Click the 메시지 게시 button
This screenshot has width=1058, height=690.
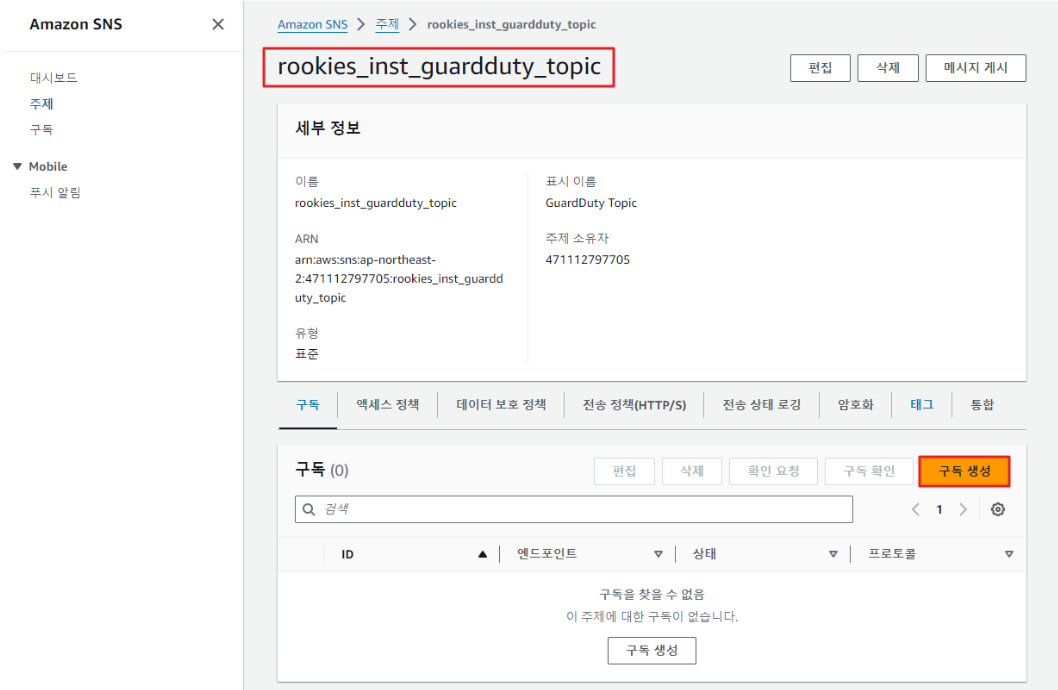pos(976,67)
